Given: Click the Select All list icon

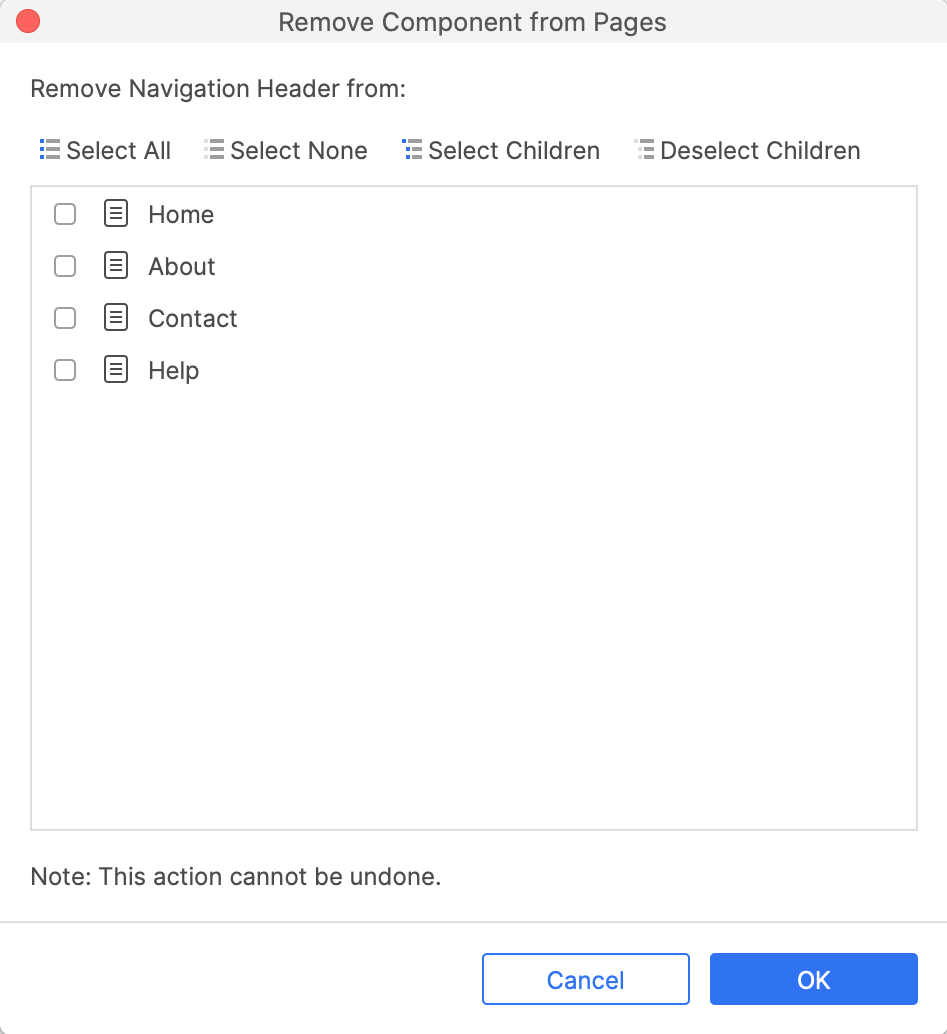Looking at the screenshot, I should [49, 150].
